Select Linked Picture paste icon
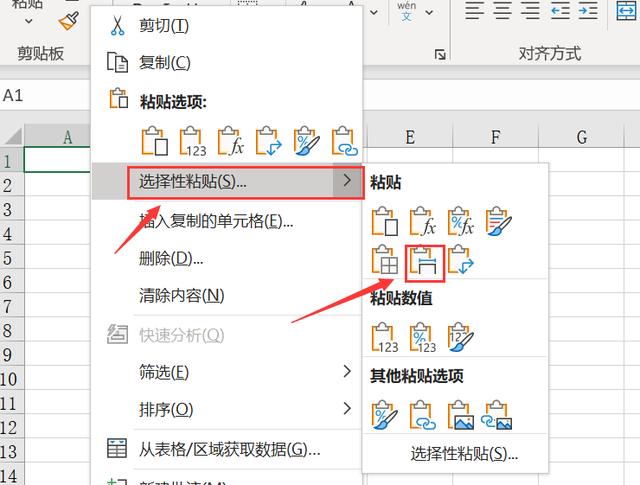Image resolution: width=640 pixels, height=485 pixels. coord(497,415)
